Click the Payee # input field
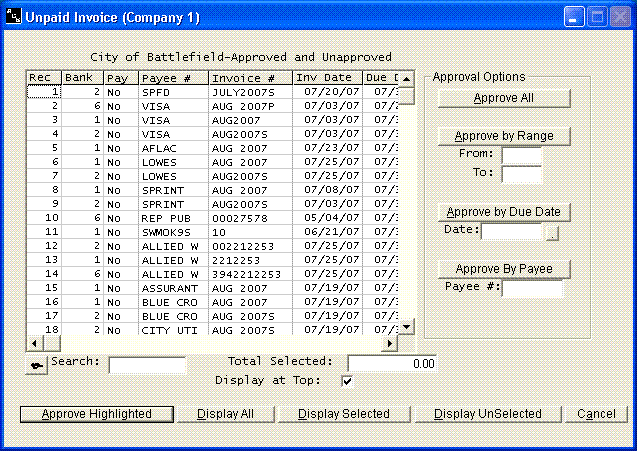 coord(532,289)
